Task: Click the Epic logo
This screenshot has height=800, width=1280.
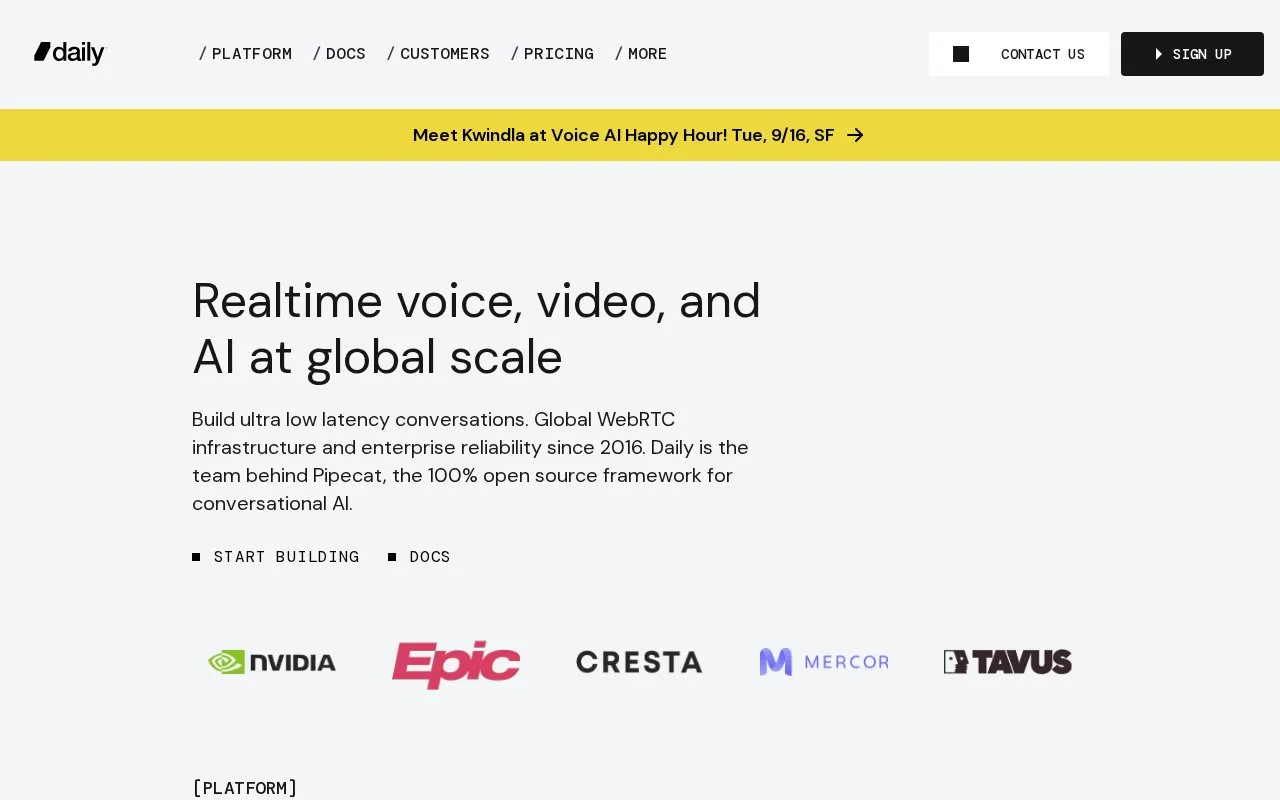Action: (x=456, y=664)
